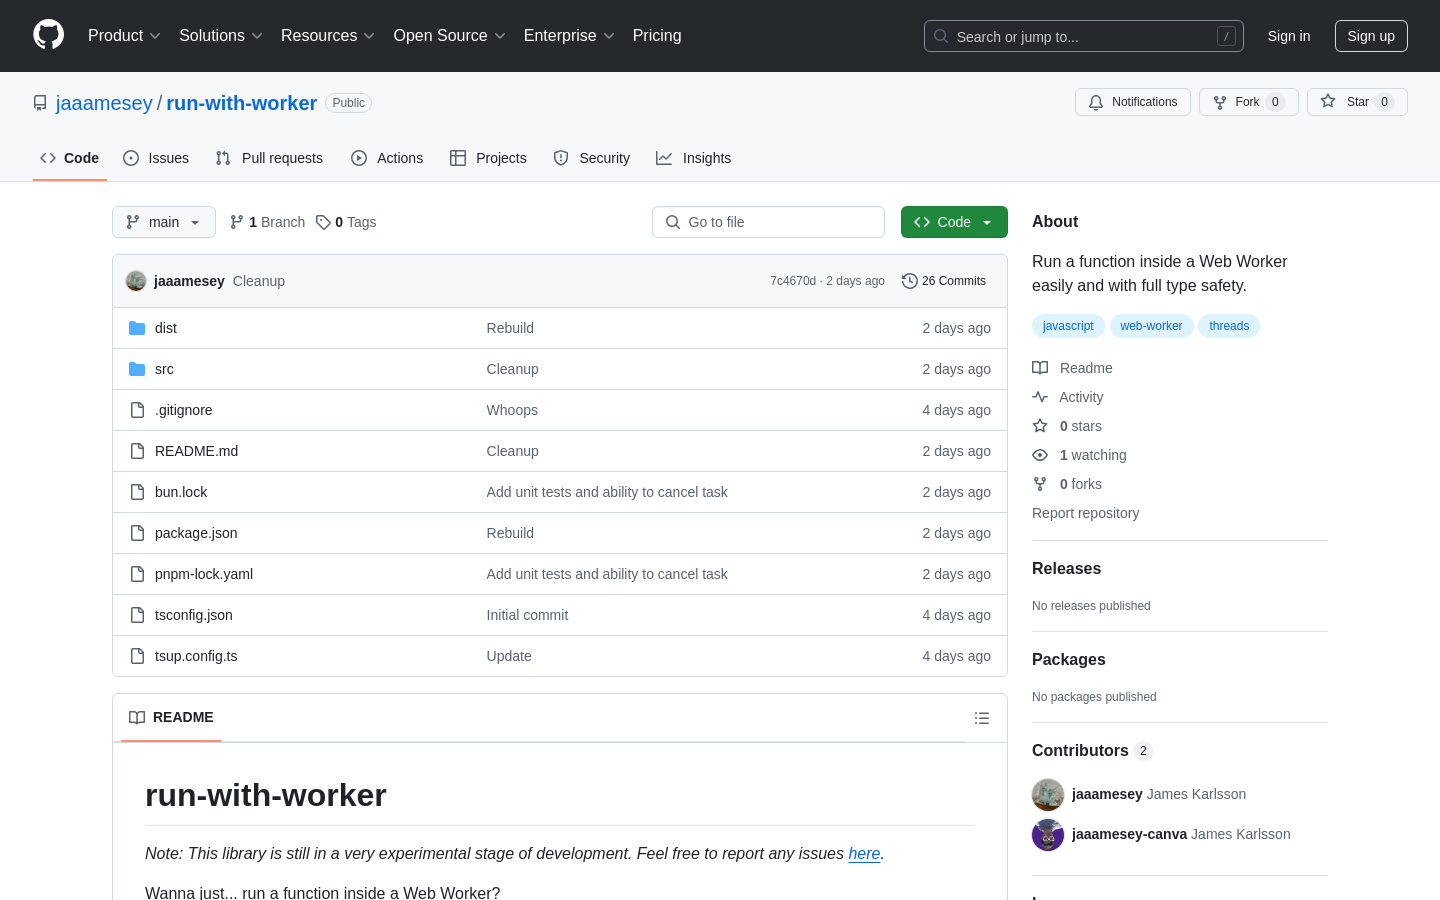Open the Solutions menu dropdown
The height and width of the screenshot is (900, 1440).
[220, 35]
